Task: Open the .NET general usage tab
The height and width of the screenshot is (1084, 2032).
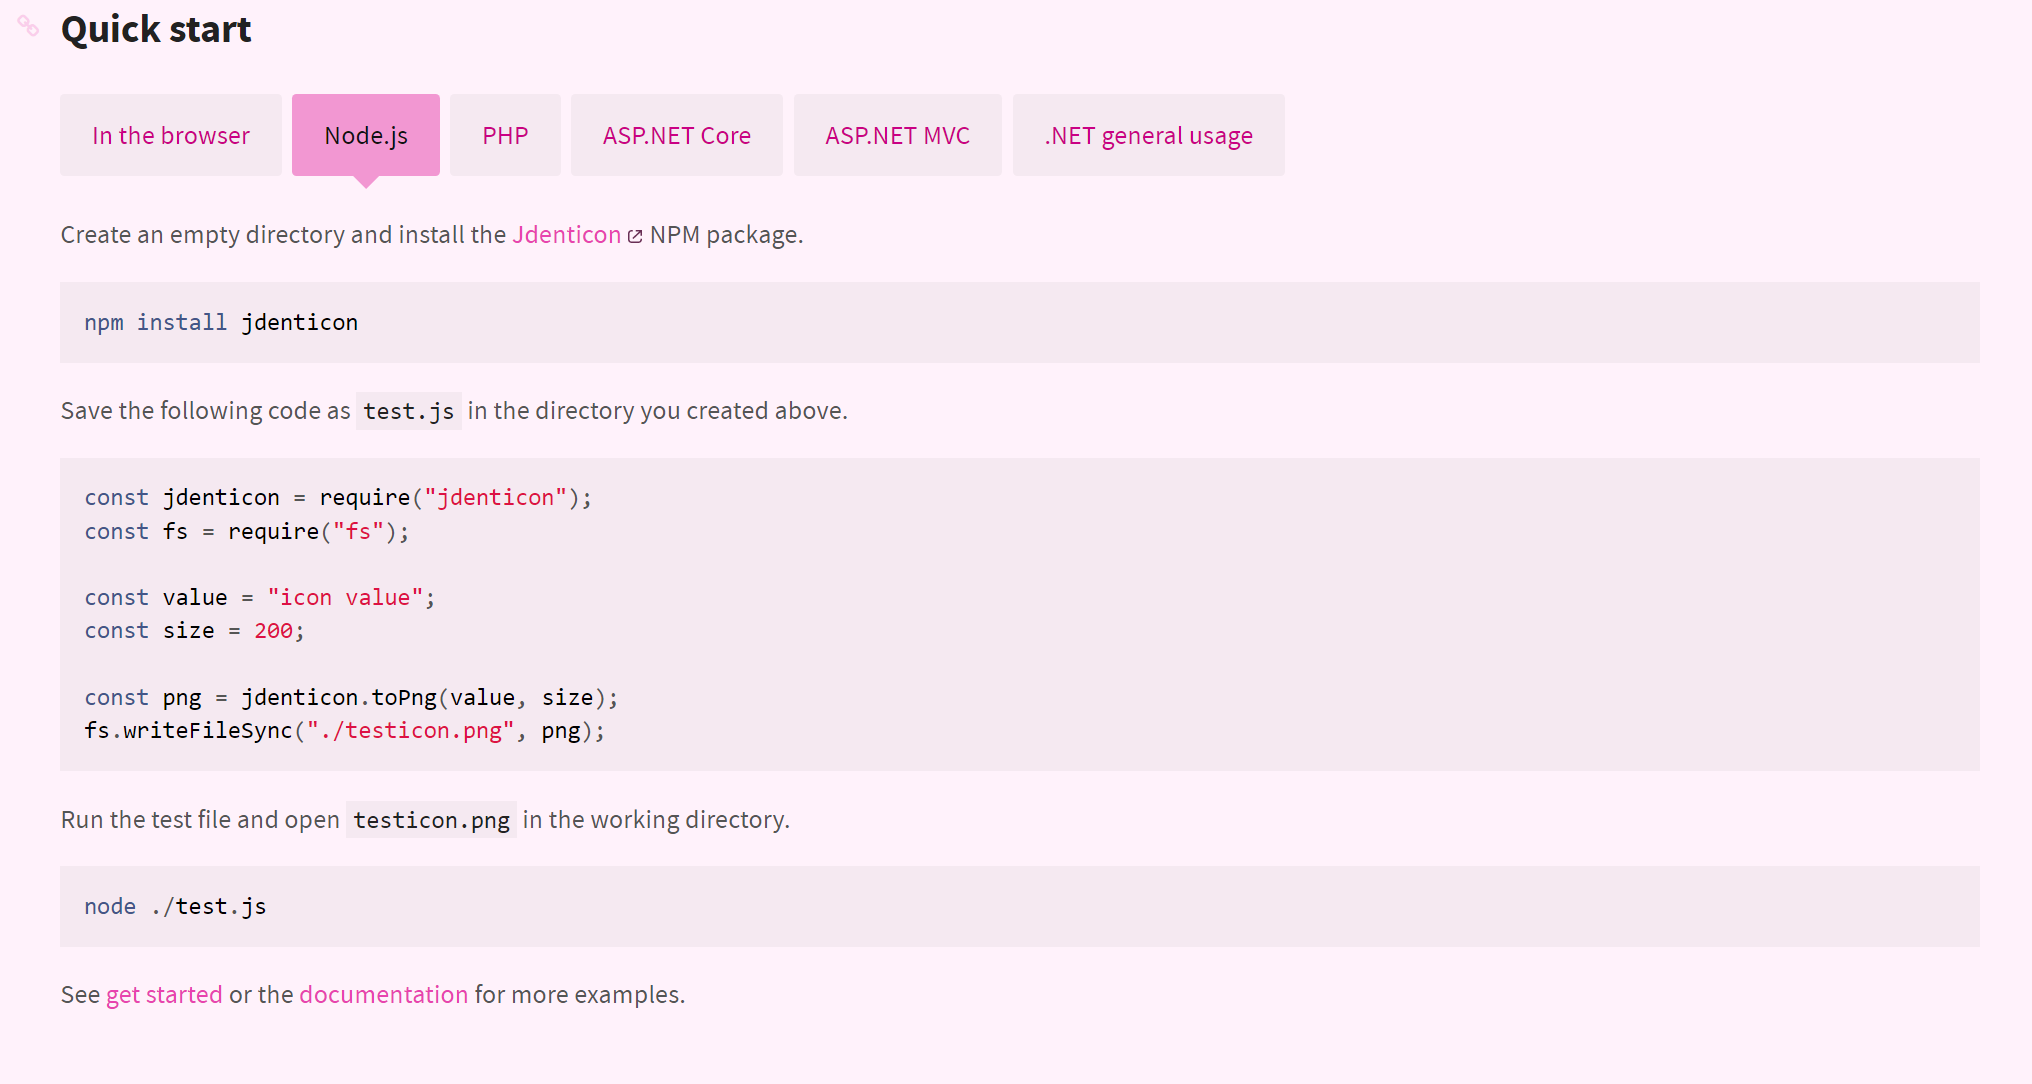Action: pos(1148,135)
